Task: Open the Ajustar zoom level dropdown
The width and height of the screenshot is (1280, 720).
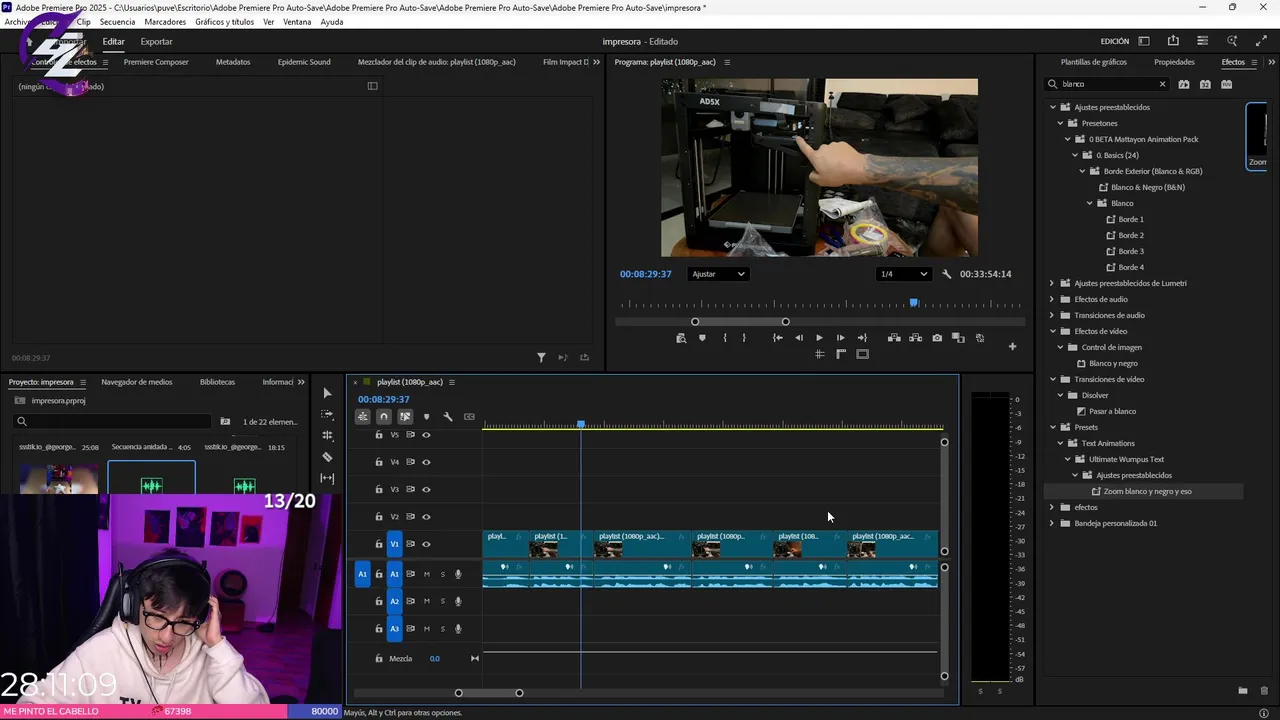Action: [718, 274]
